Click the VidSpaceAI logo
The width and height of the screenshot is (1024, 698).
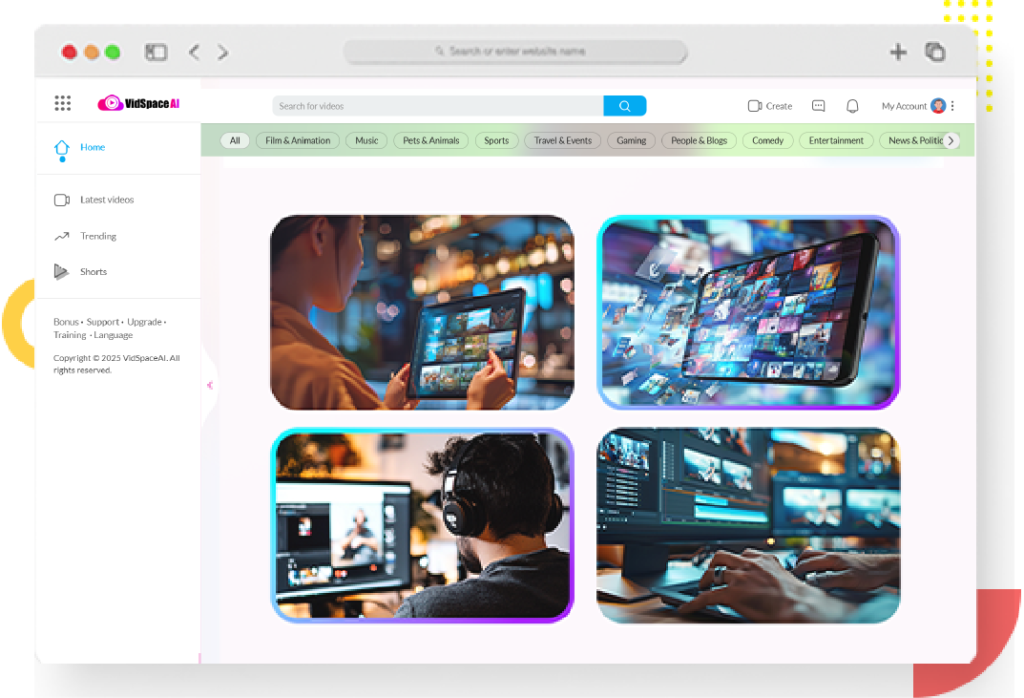coord(138,103)
